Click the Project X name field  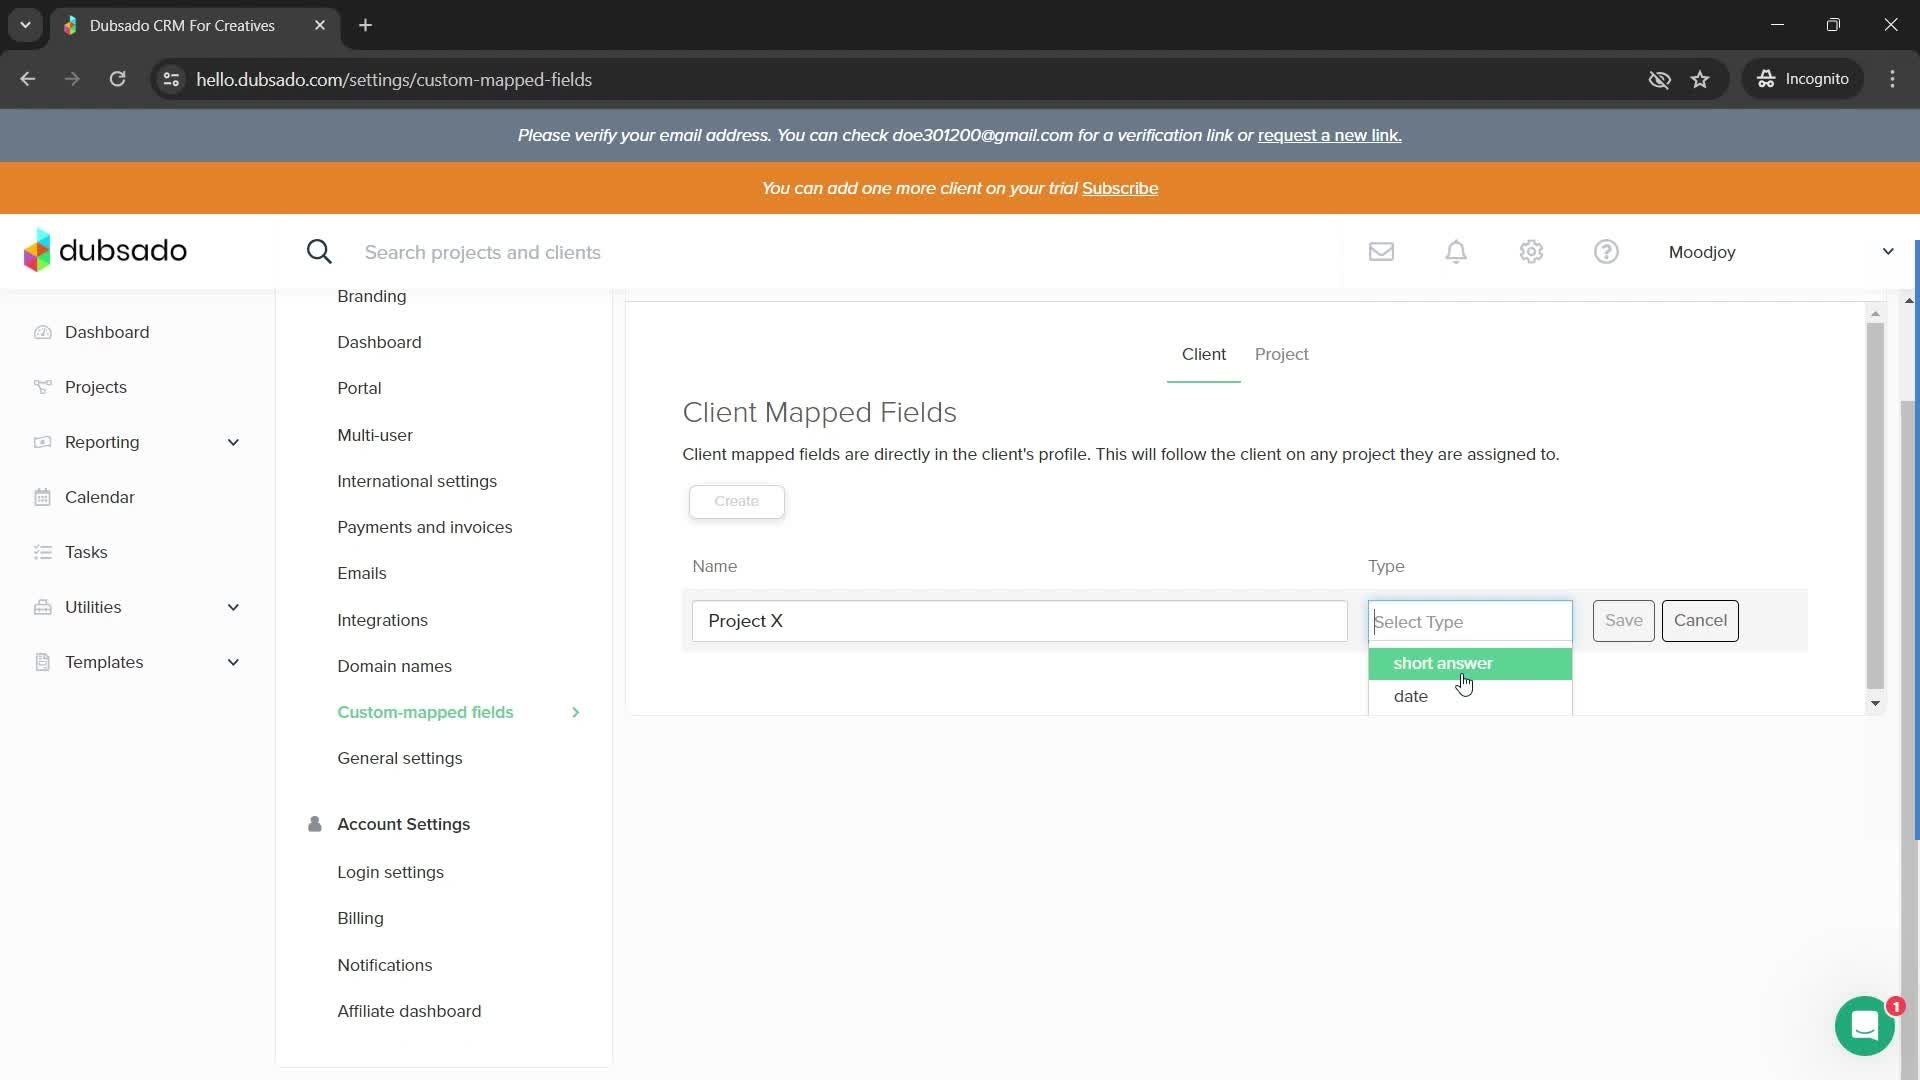[1018, 621]
